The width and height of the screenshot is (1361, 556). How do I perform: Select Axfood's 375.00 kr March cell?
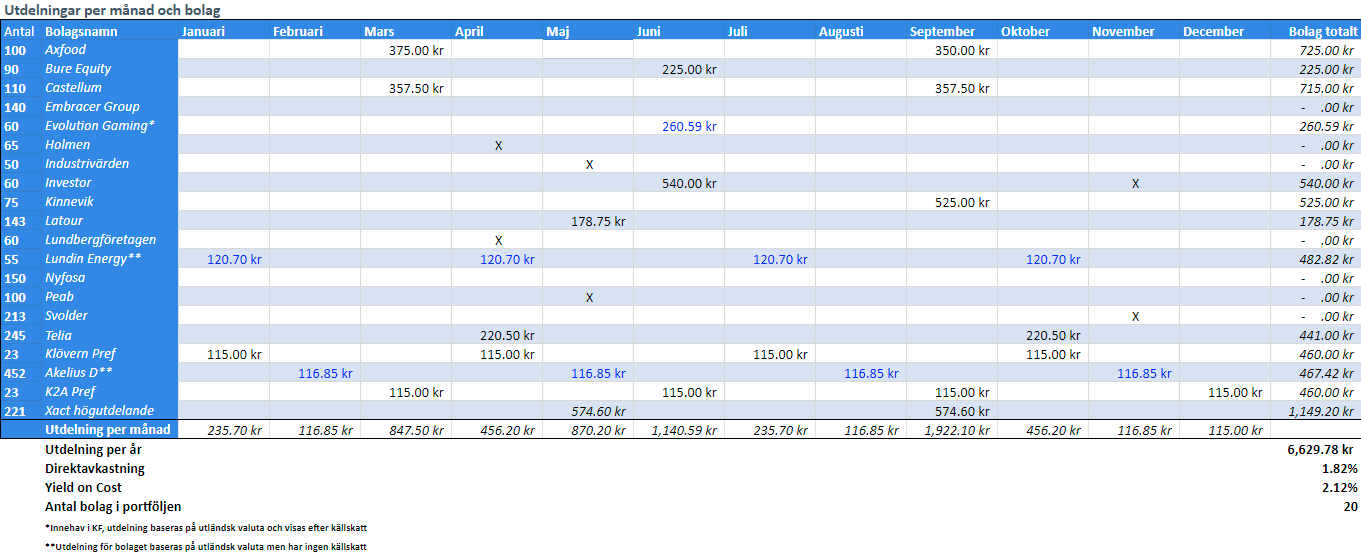tap(406, 50)
